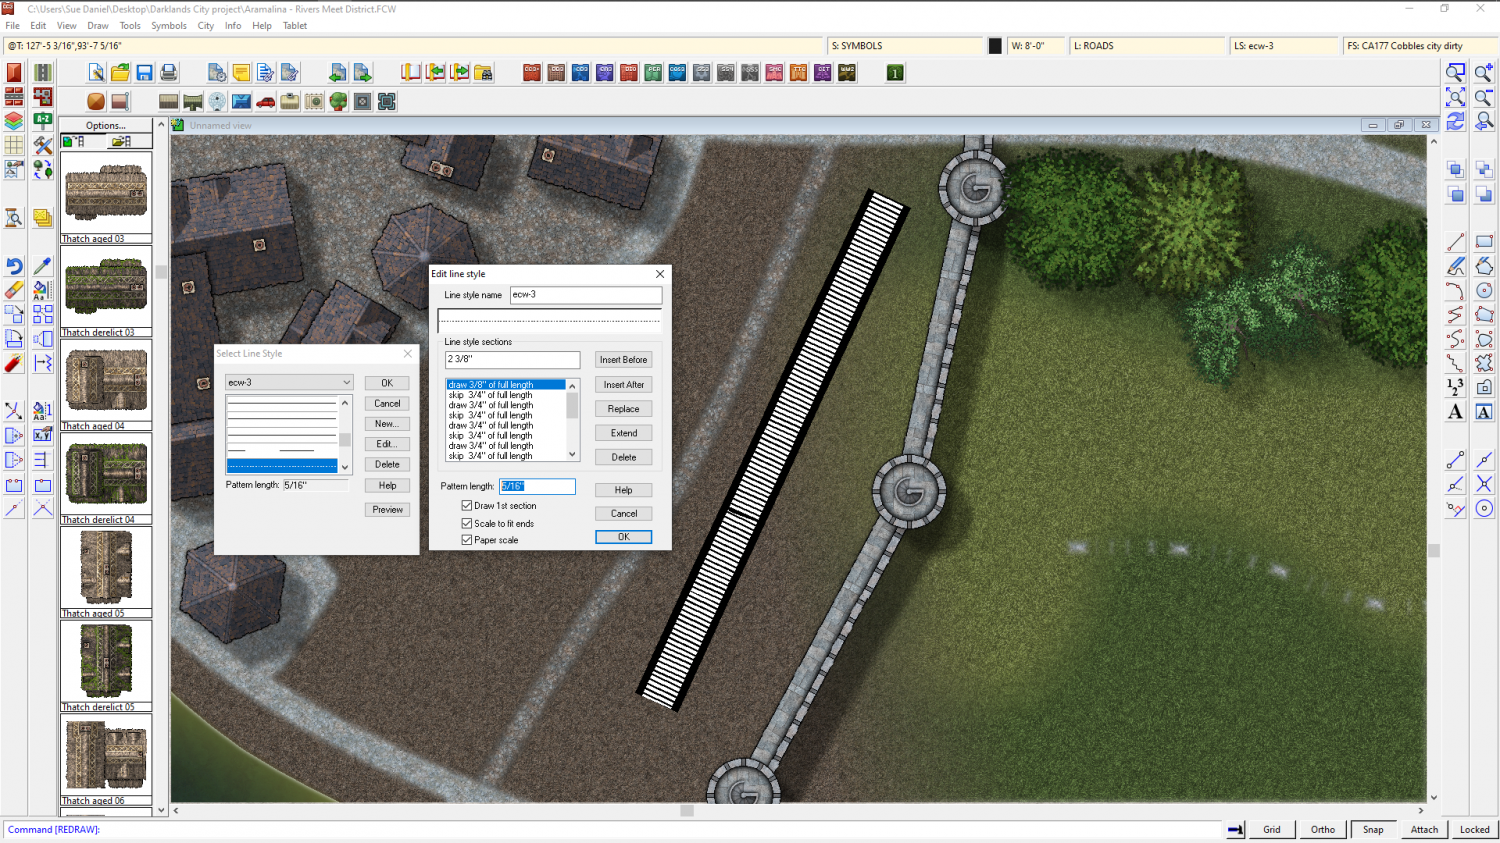Click the symbol catalog scroll-up arrow
Image resolution: width=1500 pixels, height=843 pixels.
click(x=160, y=125)
